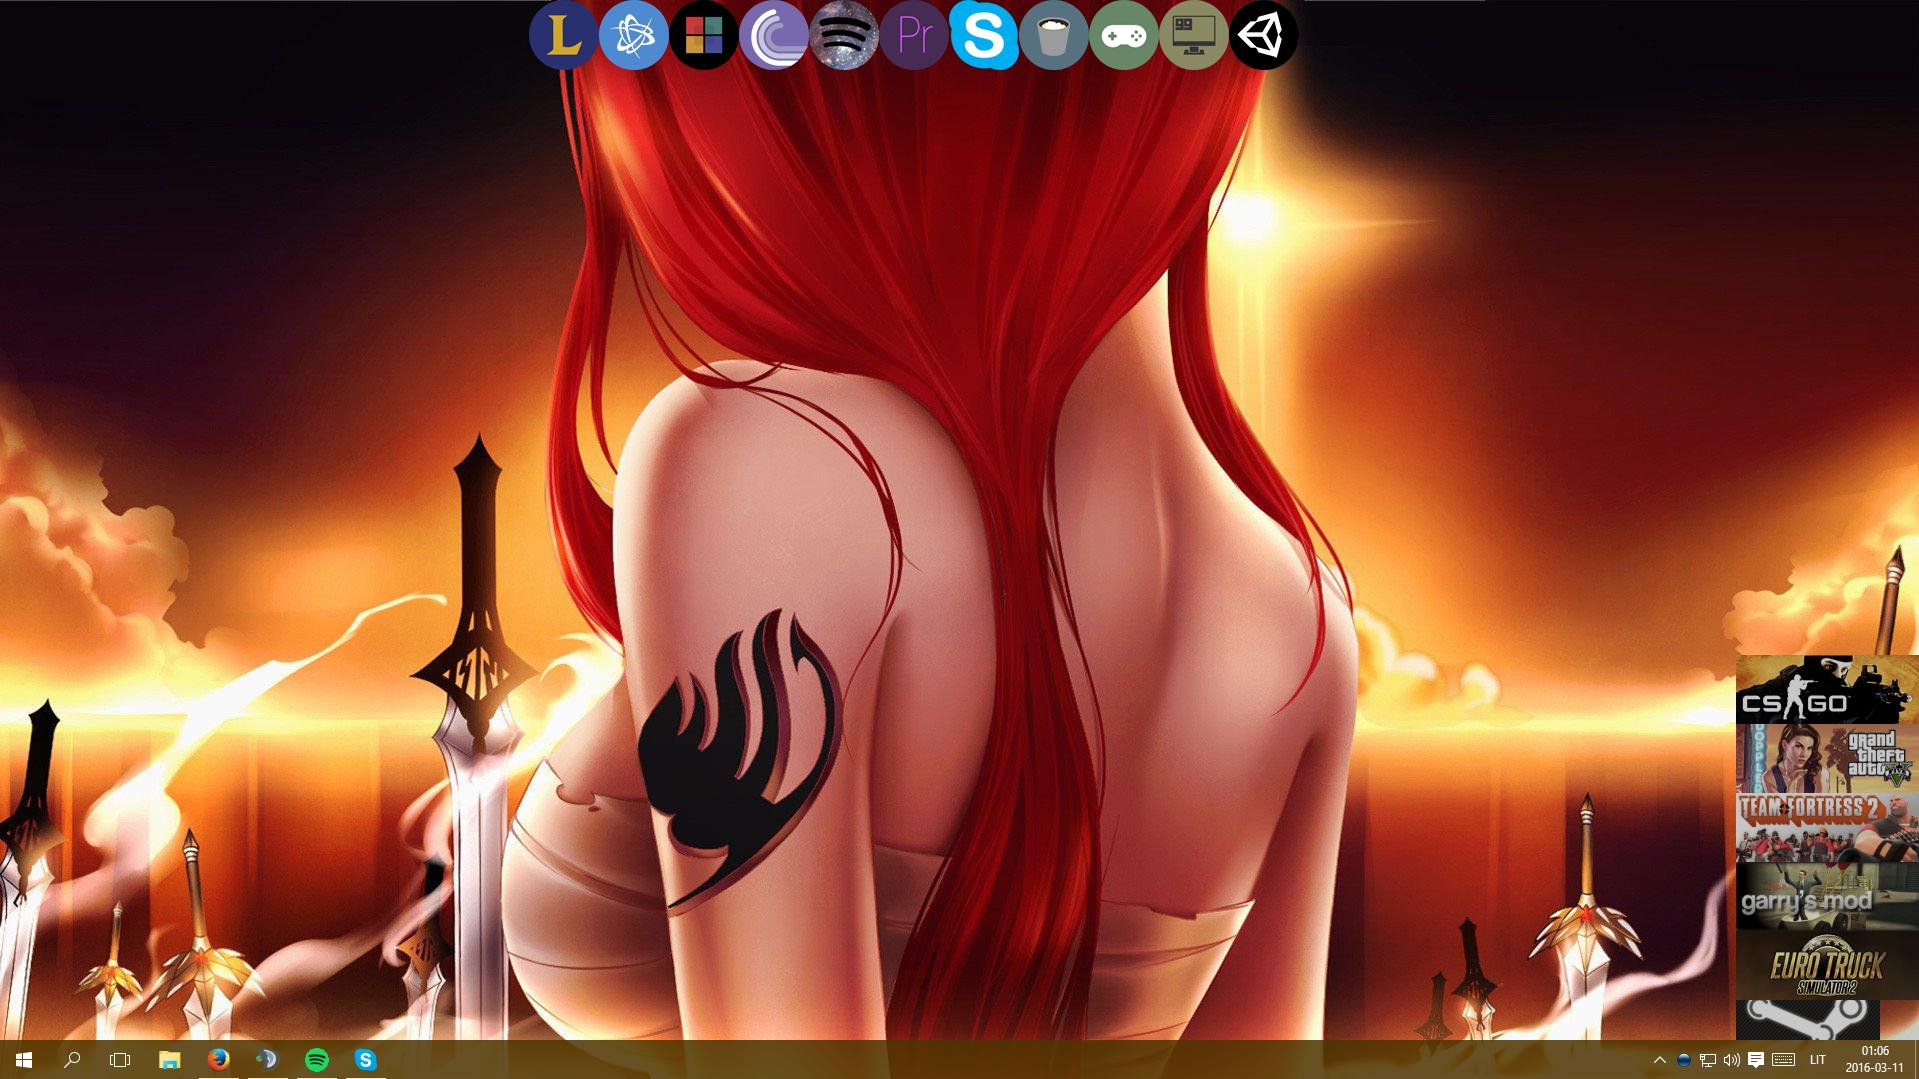Screen dimensions: 1919x1079
Task: Open File Explorer from the taskbar
Action: tap(169, 1060)
